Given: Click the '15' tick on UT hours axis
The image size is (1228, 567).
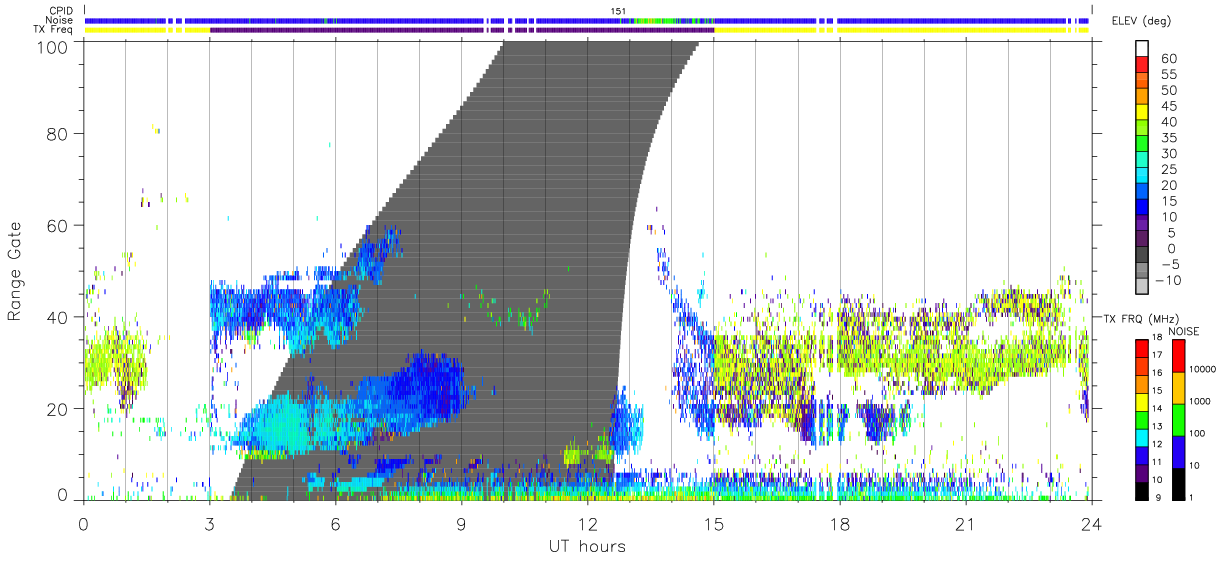Looking at the screenshot, I should pyautogui.click(x=714, y=524).
